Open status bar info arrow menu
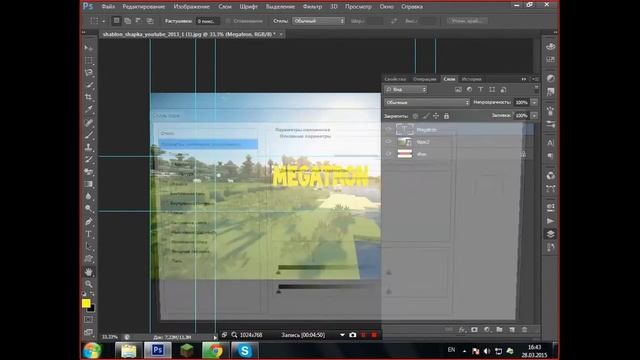 pos(215,337)
